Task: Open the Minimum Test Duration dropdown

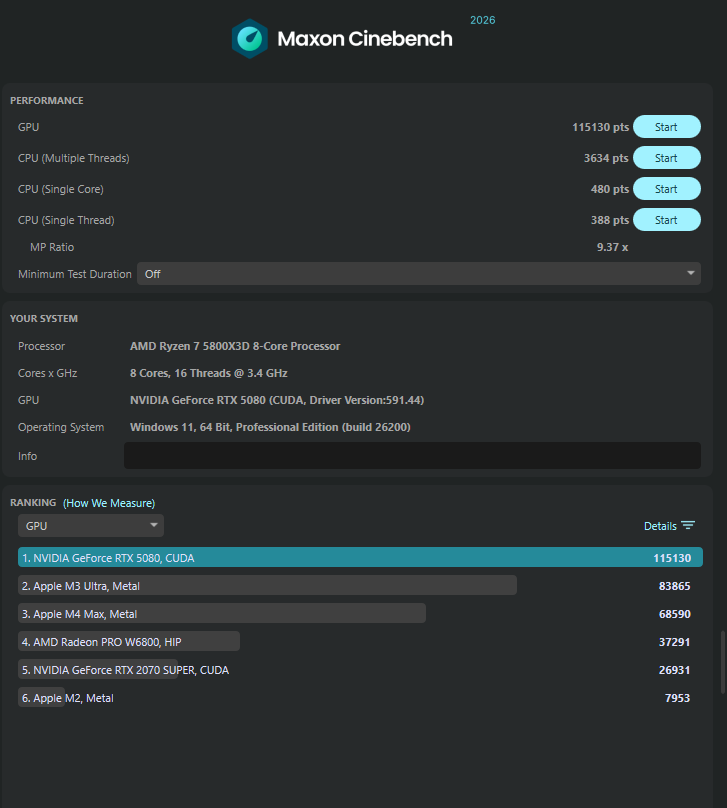Action: pyautogui.click(x=418, y=274)
